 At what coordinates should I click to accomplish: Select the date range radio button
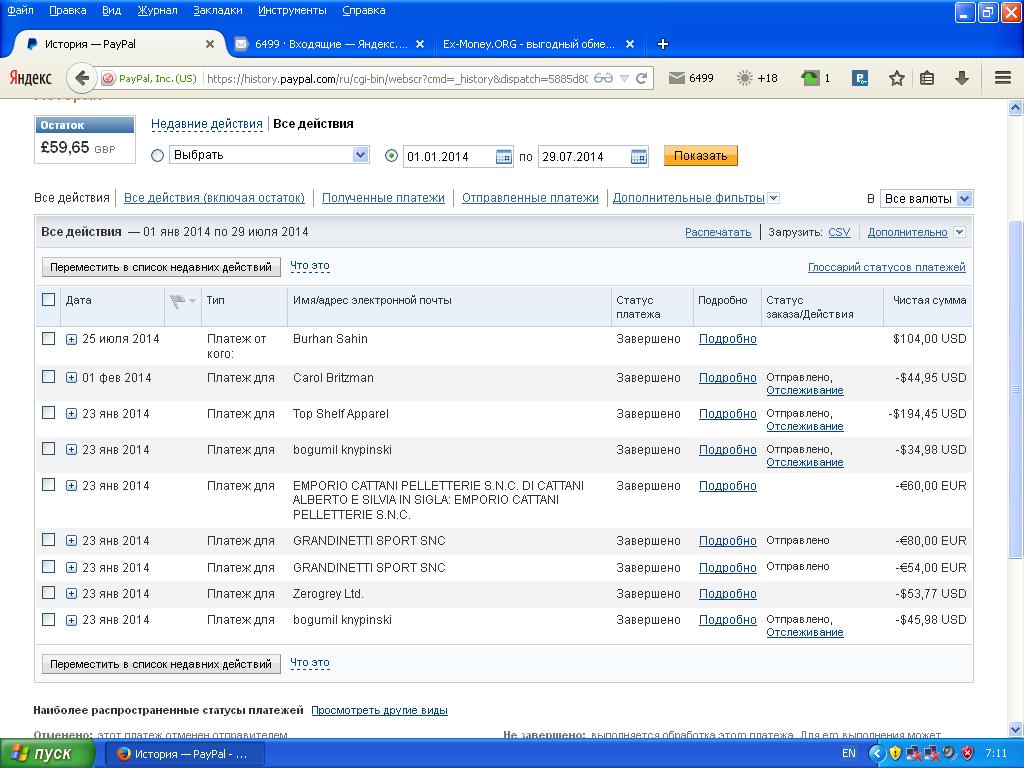pyautogui.click(x=391, y=155)
